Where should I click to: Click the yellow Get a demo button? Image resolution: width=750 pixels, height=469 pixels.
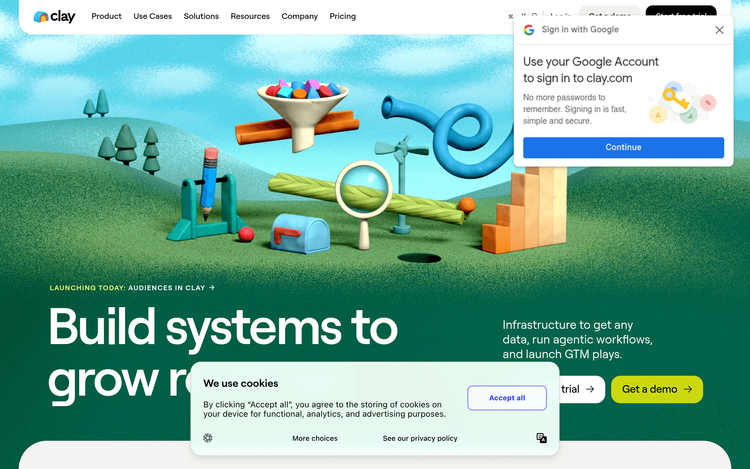point(657,389)
